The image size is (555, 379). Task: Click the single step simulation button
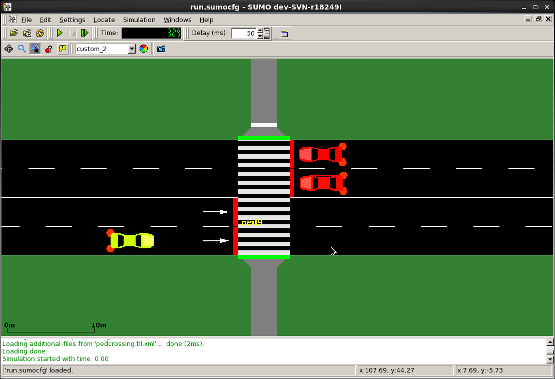click(85, 33)
